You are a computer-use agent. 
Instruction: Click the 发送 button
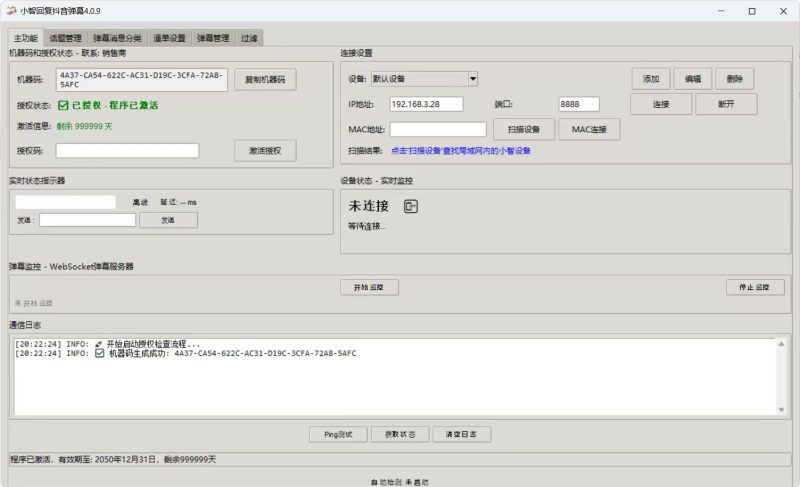pyautogui.click(x=168, y=220)
